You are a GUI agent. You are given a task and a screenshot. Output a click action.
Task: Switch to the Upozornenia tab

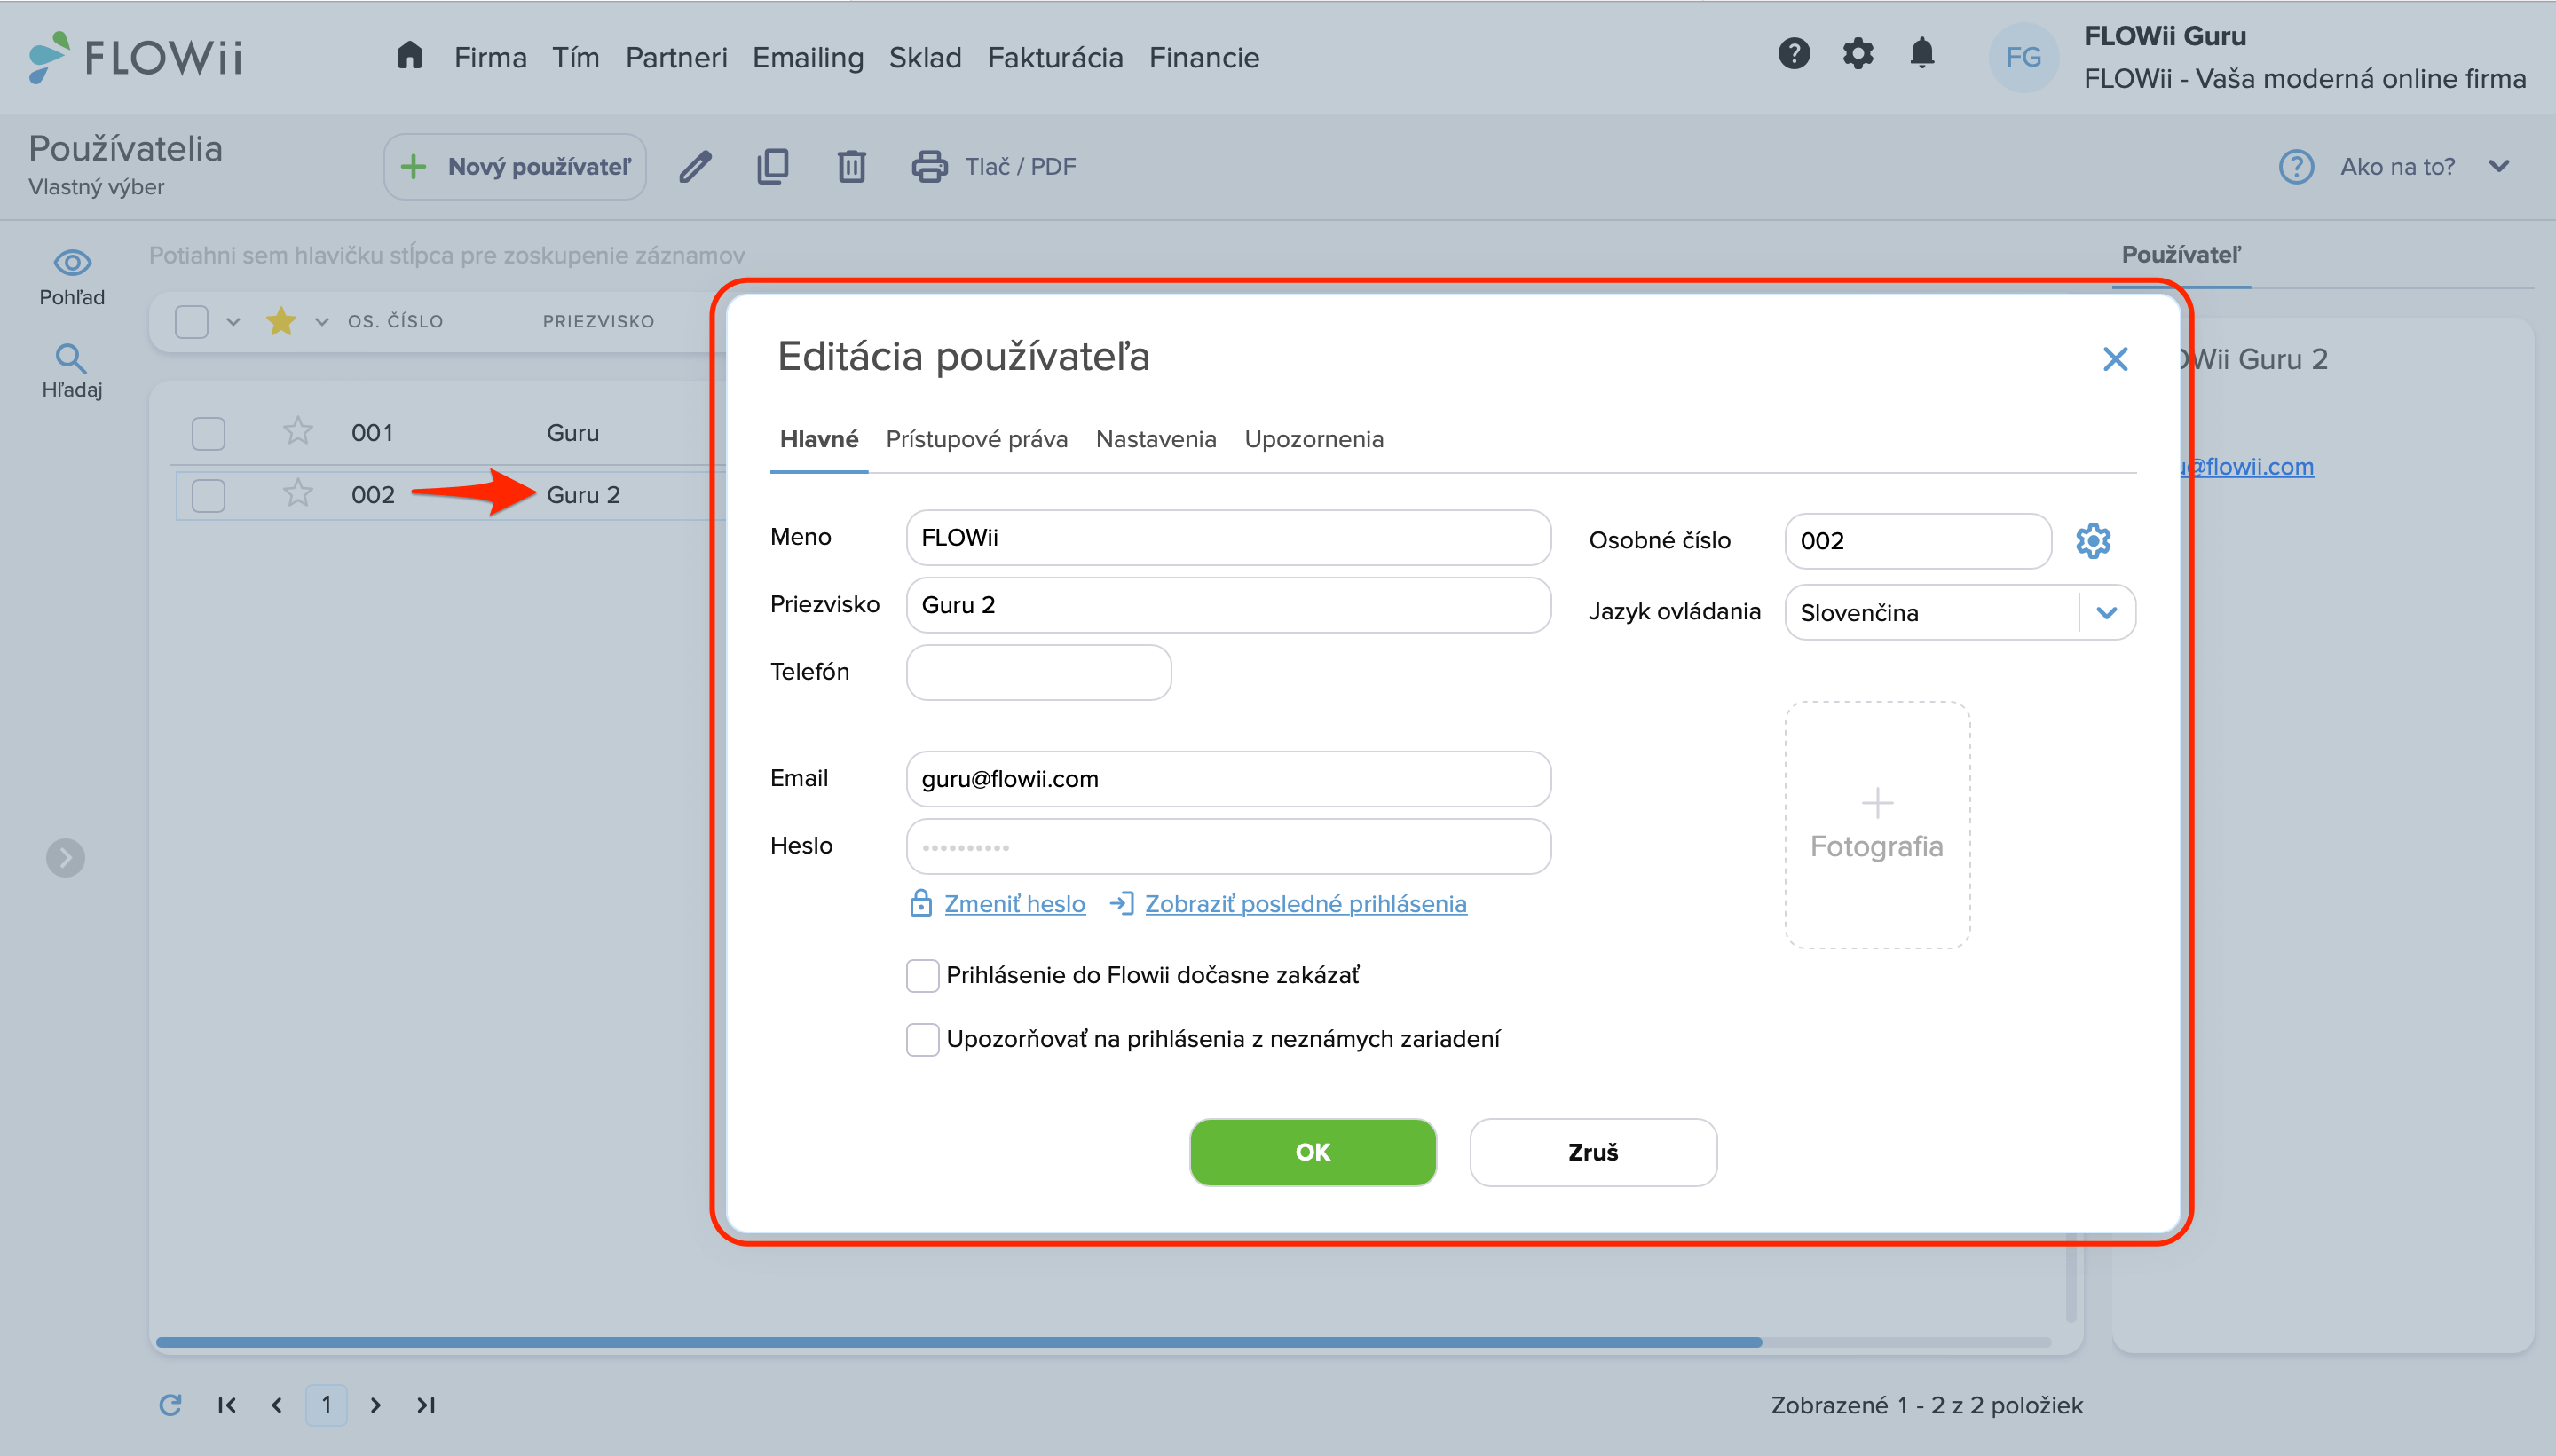1313,439
